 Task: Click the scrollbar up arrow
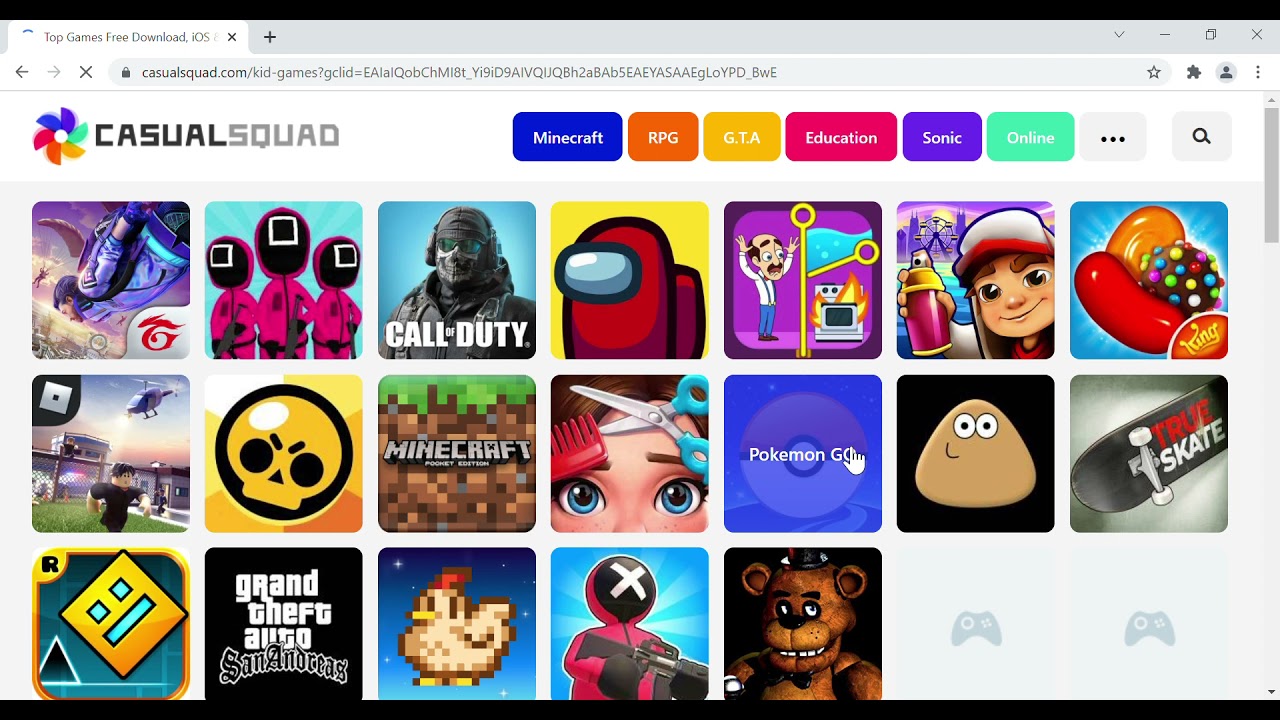(x=1271, y=99)
